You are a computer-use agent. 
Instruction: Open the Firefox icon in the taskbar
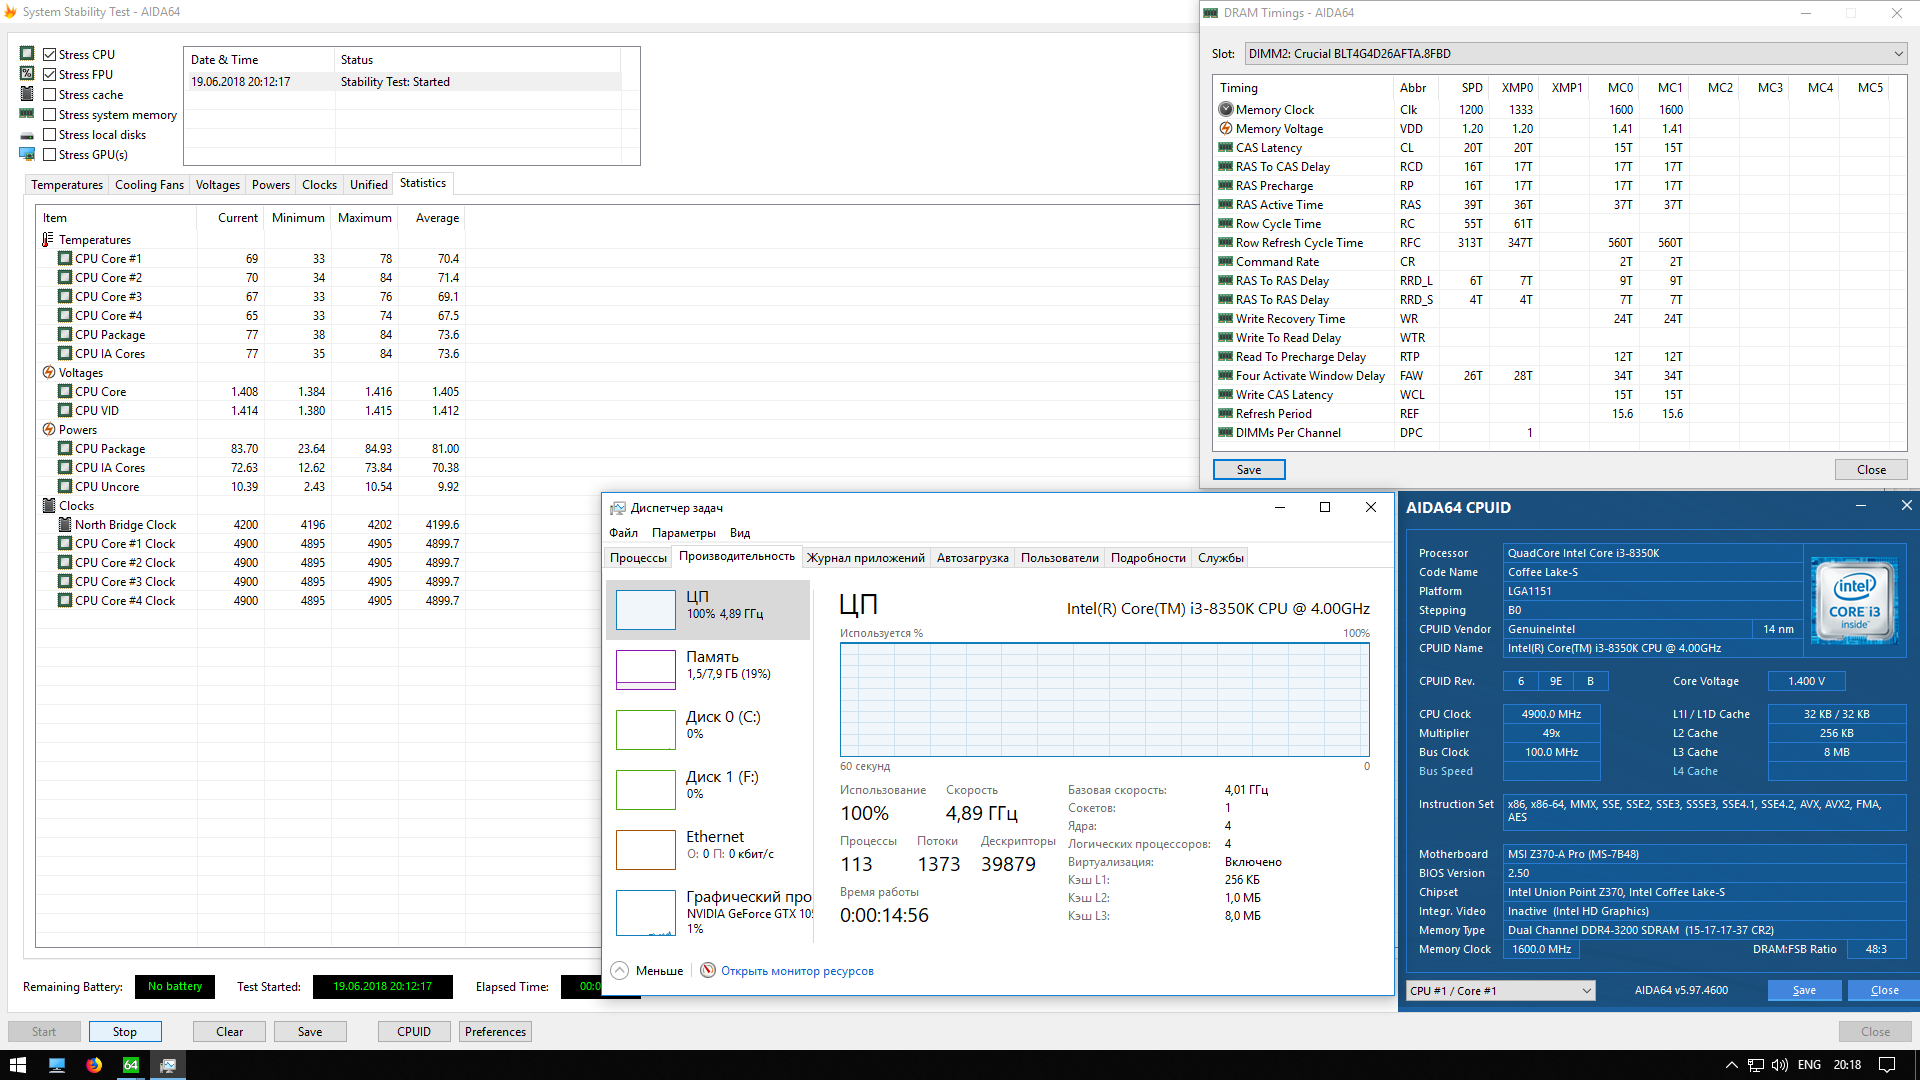[94, 1065]
